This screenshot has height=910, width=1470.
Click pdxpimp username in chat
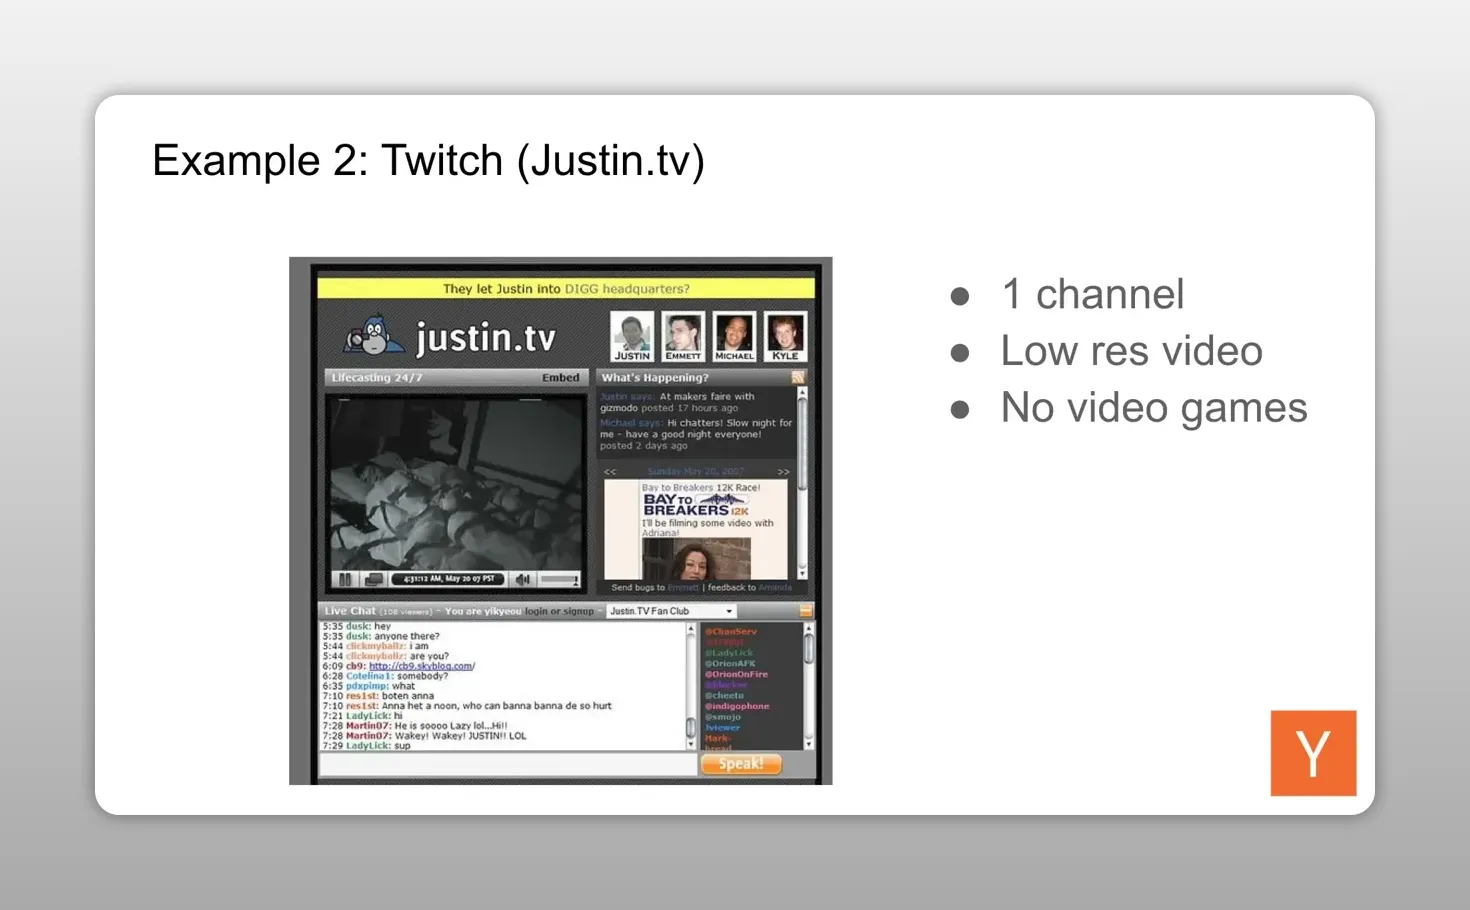tap(367, 686)
